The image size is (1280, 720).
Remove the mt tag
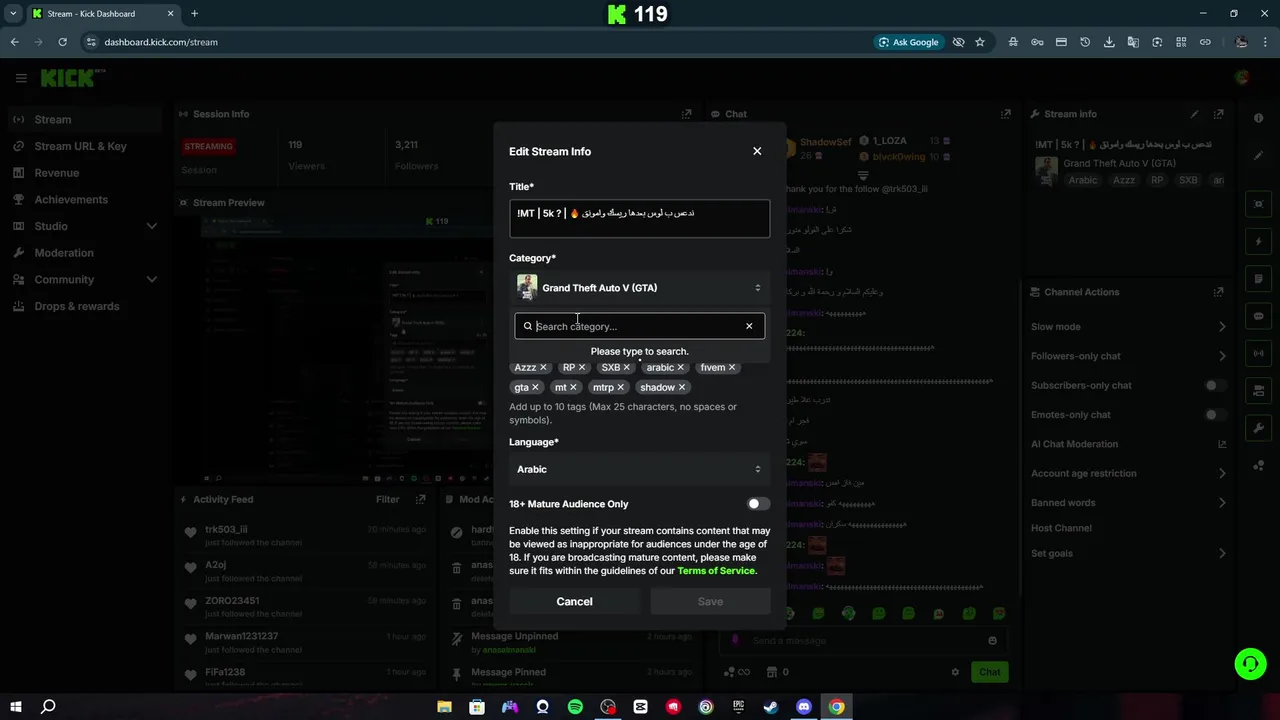click(574, 388)
